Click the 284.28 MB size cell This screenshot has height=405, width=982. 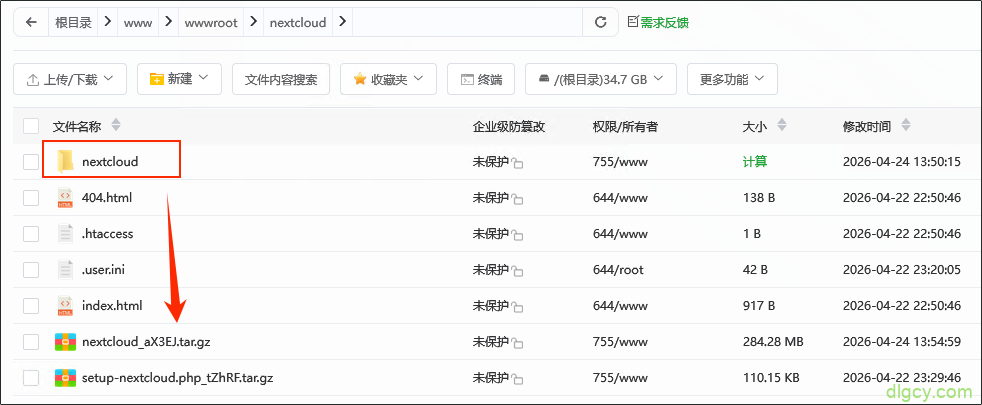pos(773,342)
